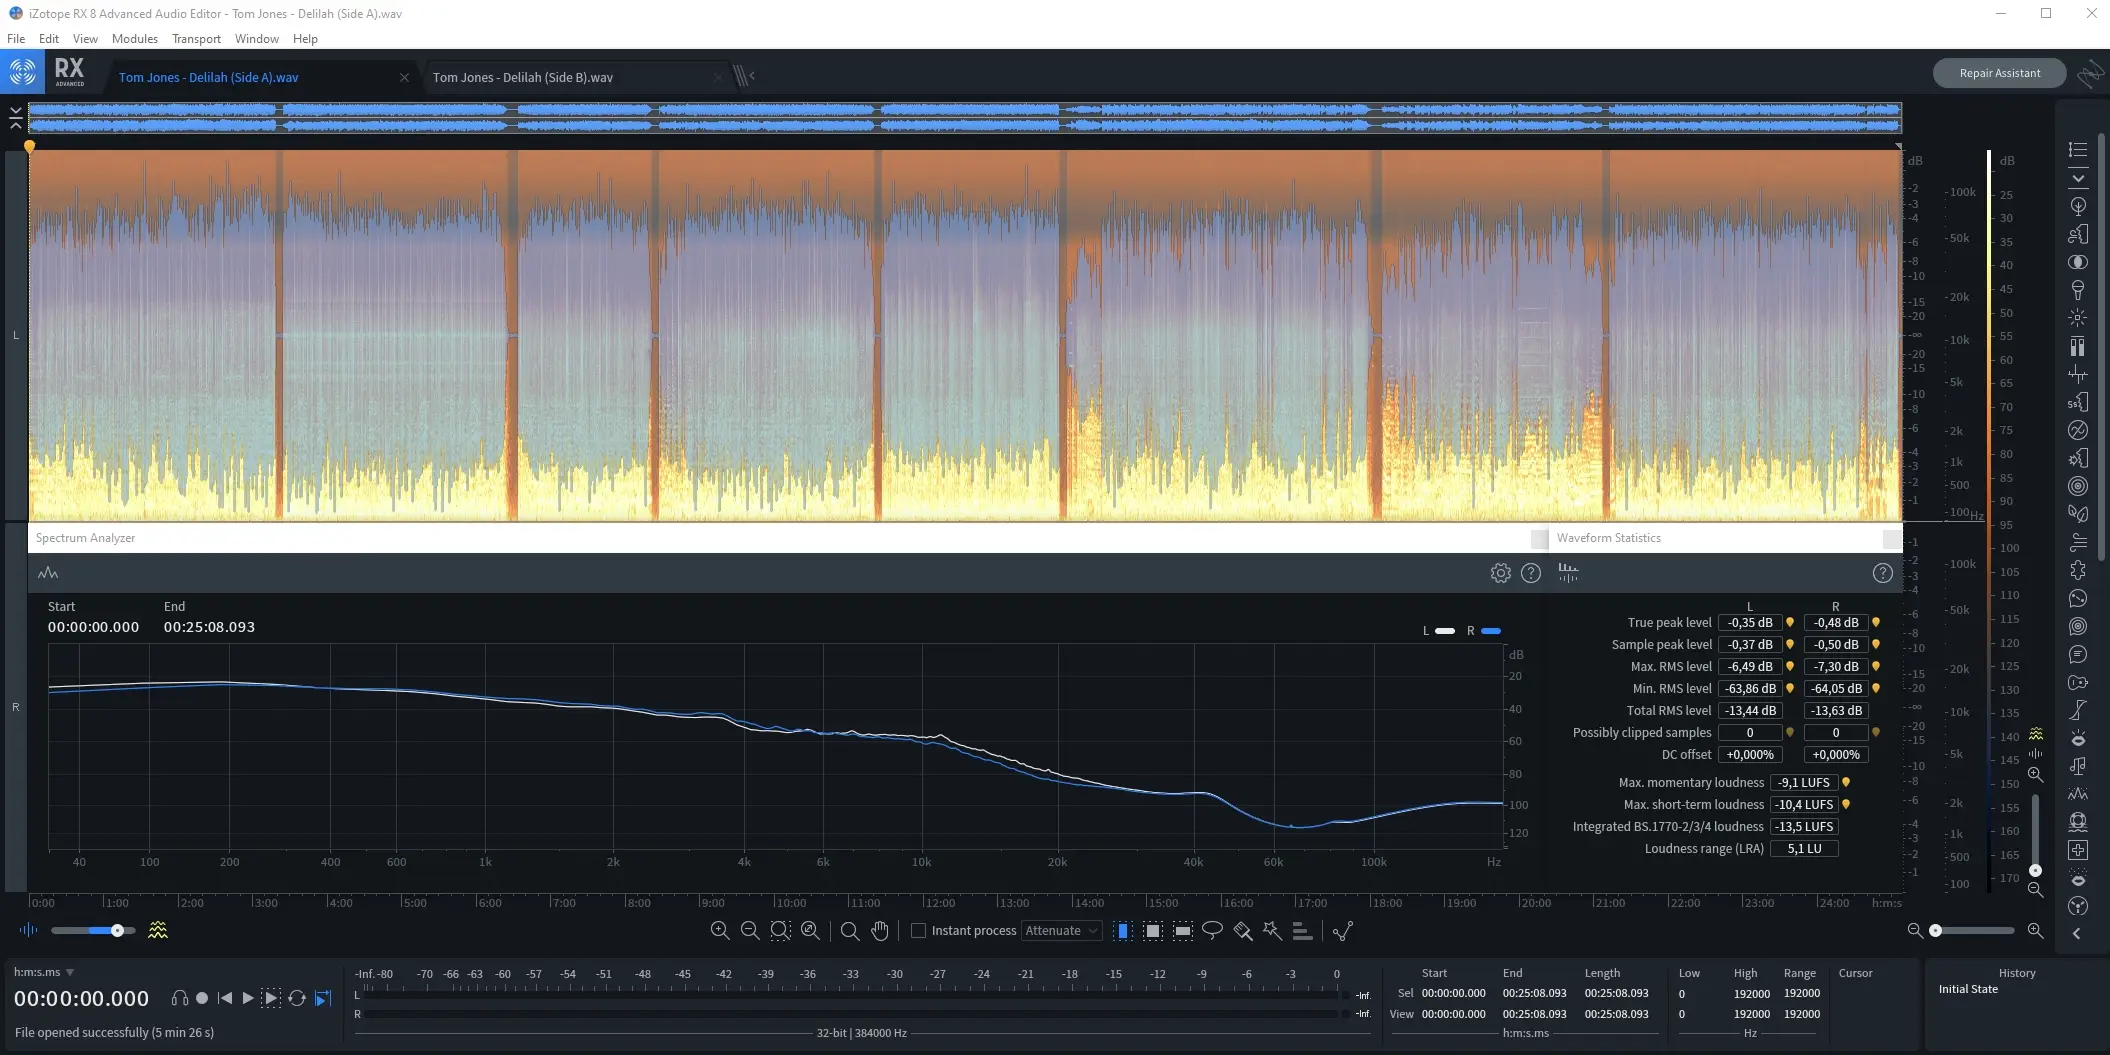The image size is (2110, 1055).
Task: Open Spectrum Analyzer settings gear
Action: click(x=1500, y=573)
